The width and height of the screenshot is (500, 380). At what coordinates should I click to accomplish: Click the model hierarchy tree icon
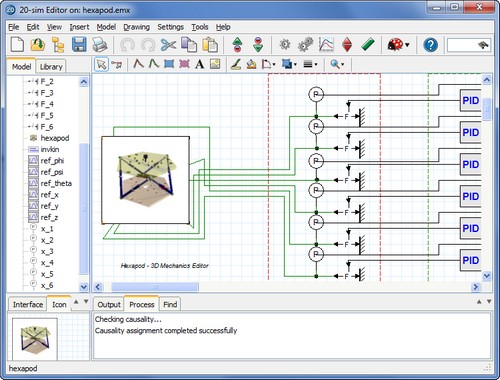58,44
